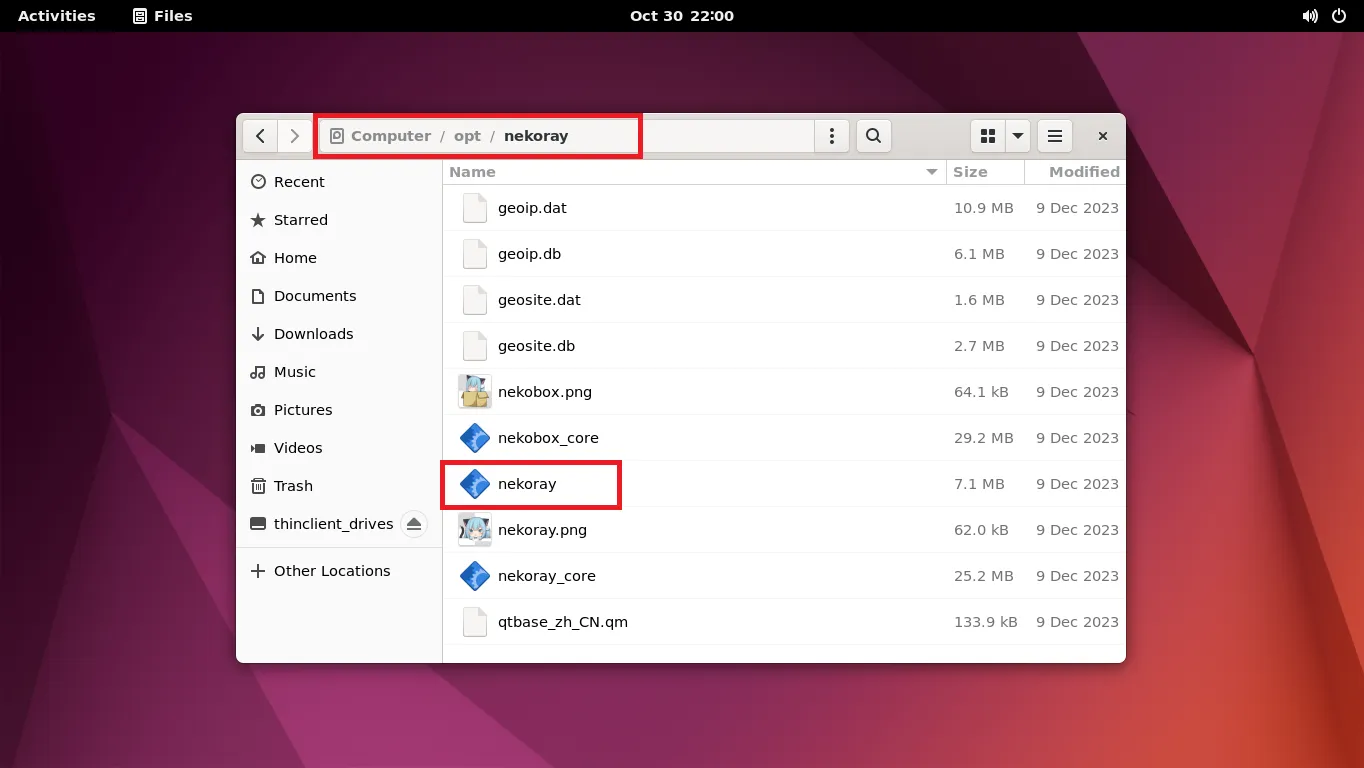Viewport: 1364px width, 768px height.
Task: Open Starred in the sidebar
Action: [339, 220]
